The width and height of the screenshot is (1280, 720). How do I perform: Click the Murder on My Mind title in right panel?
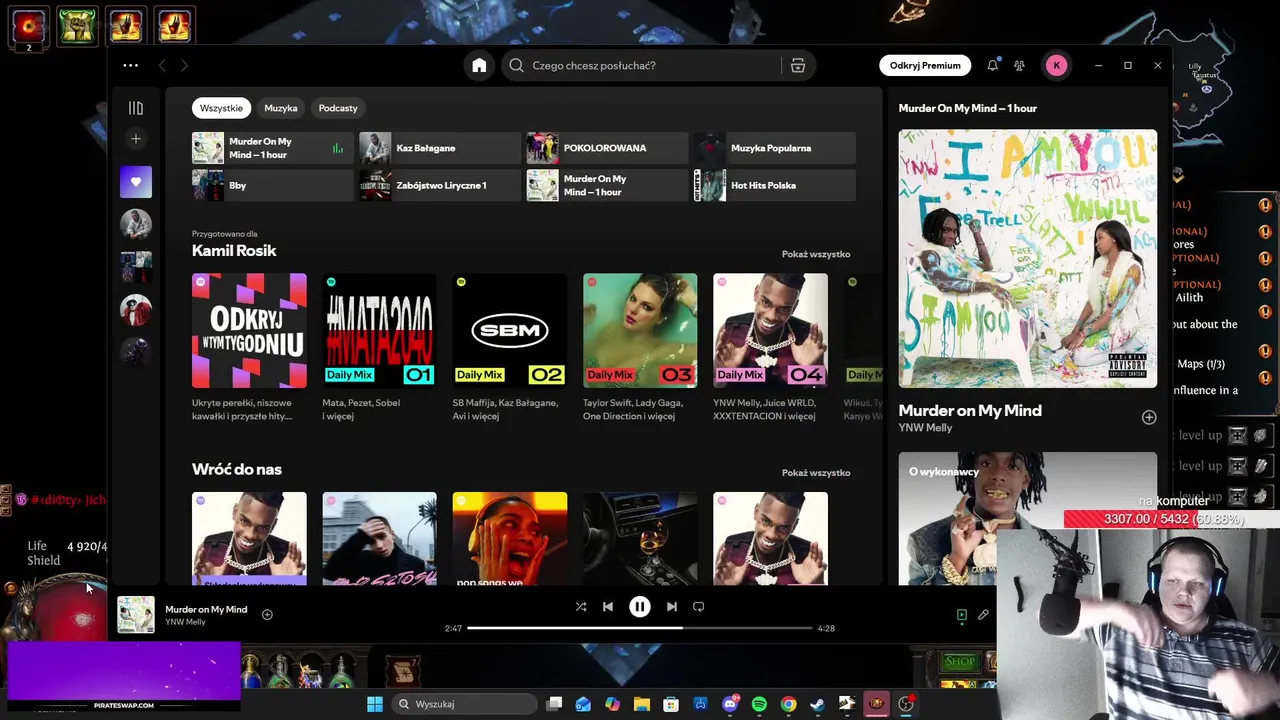970,410
